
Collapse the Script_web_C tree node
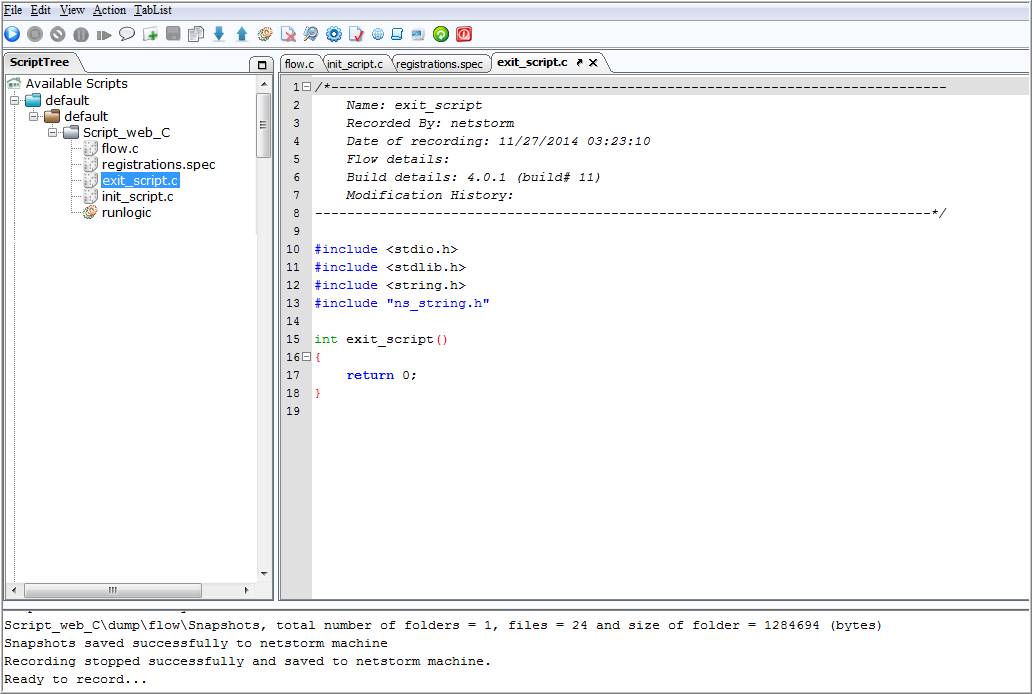tap(53, 132)
